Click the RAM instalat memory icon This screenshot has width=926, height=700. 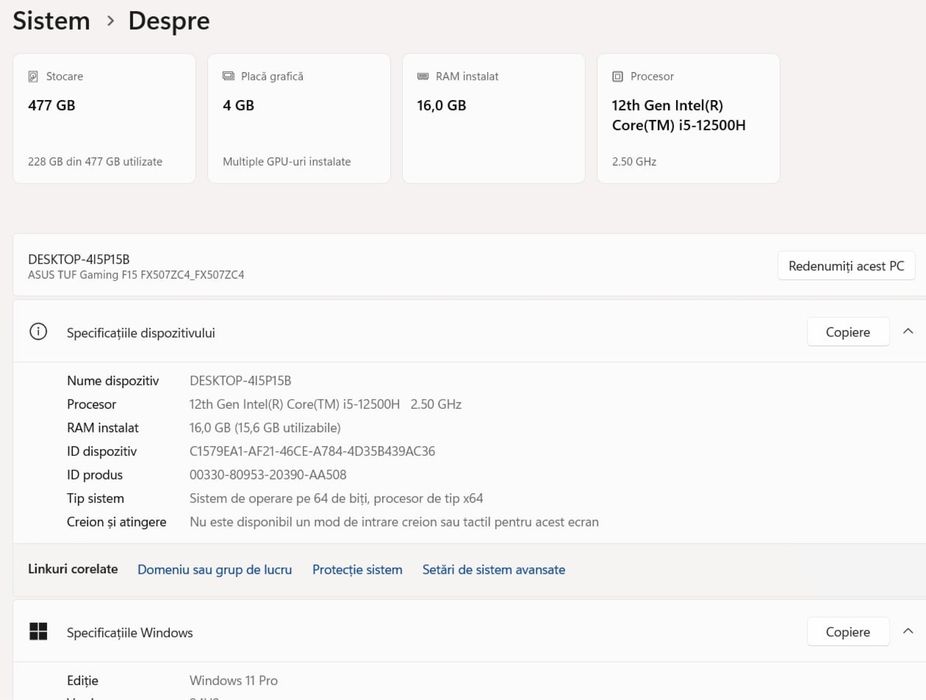click(423, 76)
